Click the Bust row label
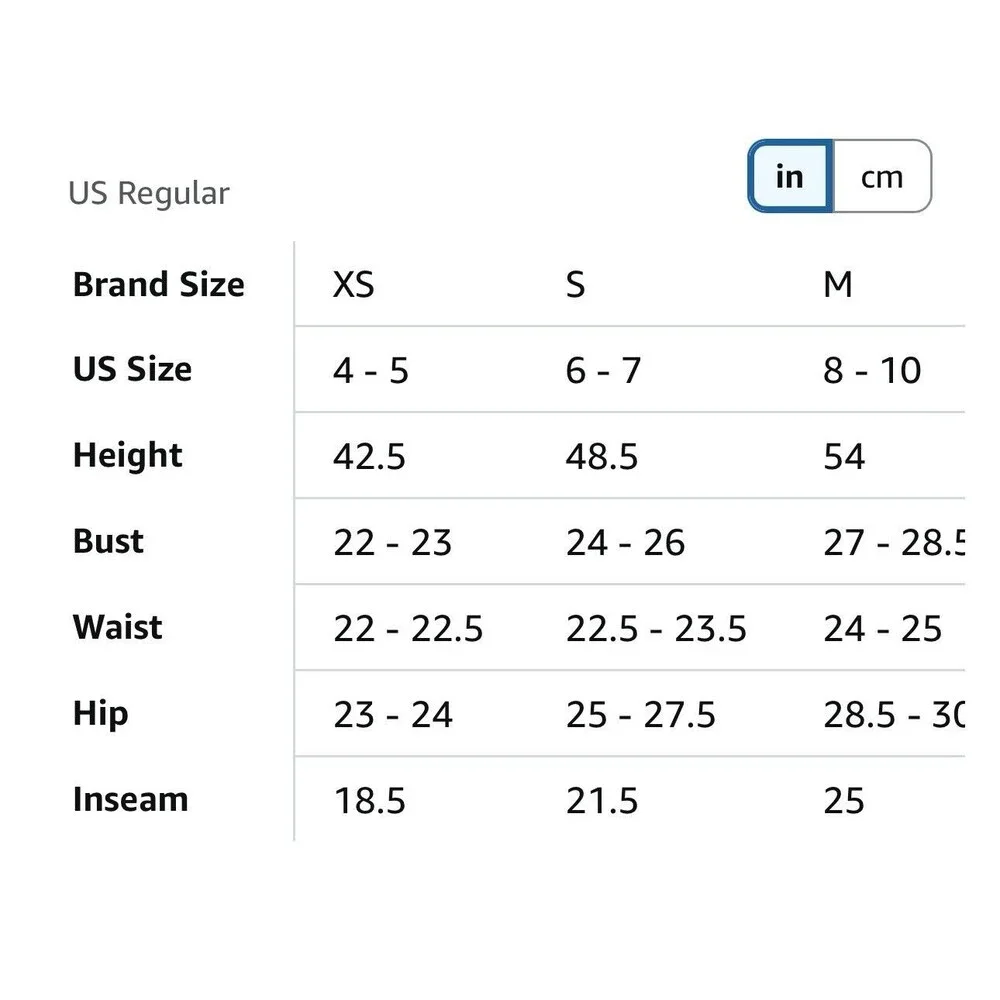This screenshot has height=1000, width=1000. coord(108,541)
